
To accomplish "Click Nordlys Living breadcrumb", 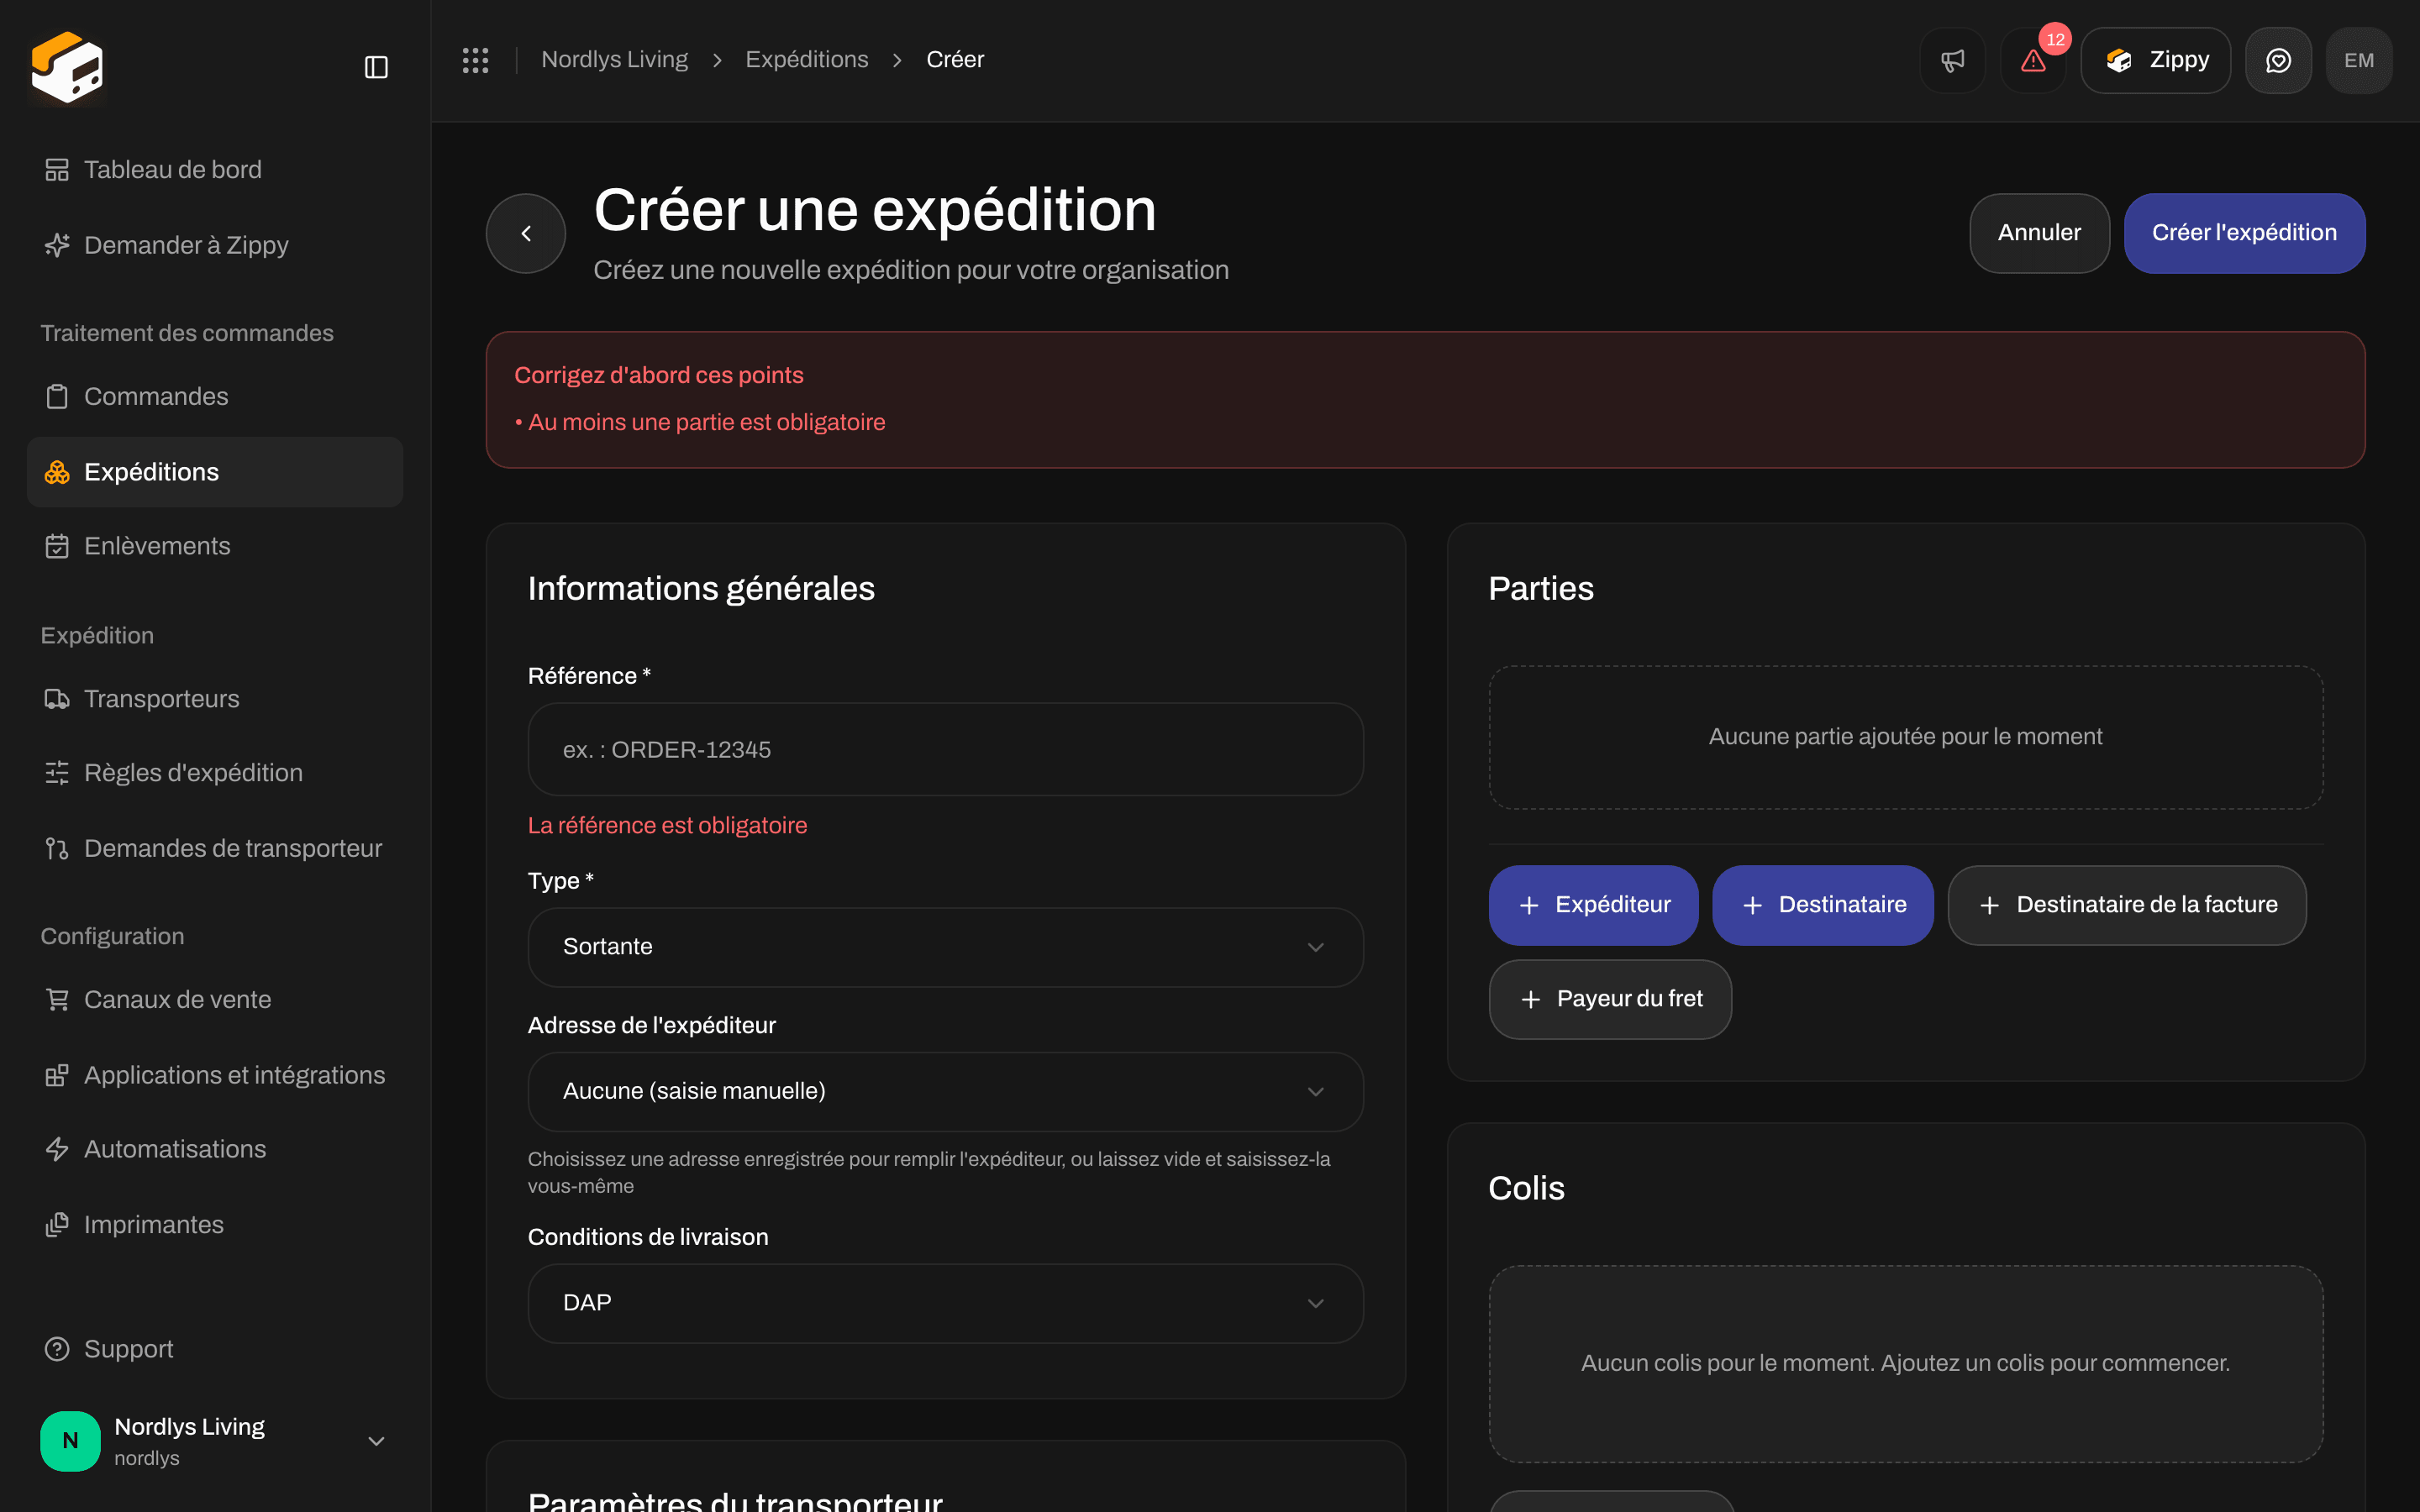I will [x=614, y=60].
